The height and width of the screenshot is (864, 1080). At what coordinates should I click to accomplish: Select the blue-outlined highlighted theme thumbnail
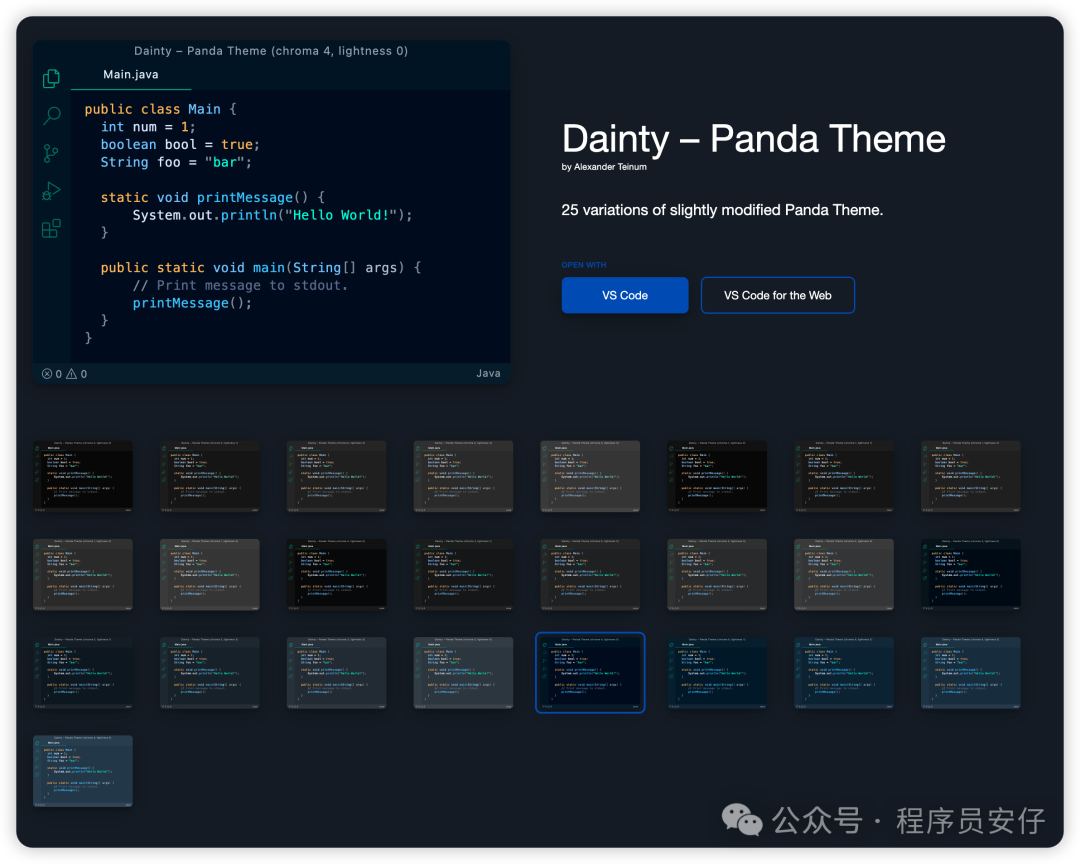[590, 673]
